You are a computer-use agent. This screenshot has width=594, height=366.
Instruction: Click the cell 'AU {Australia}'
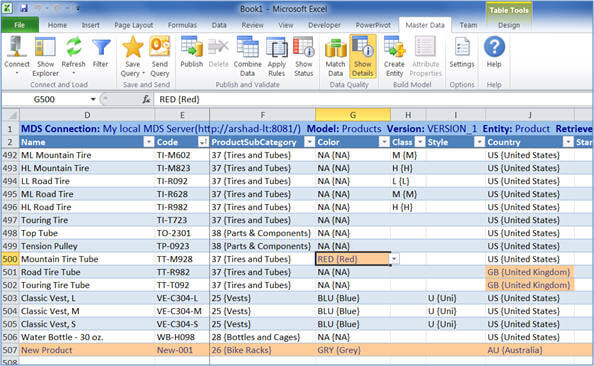click(530, 350)
